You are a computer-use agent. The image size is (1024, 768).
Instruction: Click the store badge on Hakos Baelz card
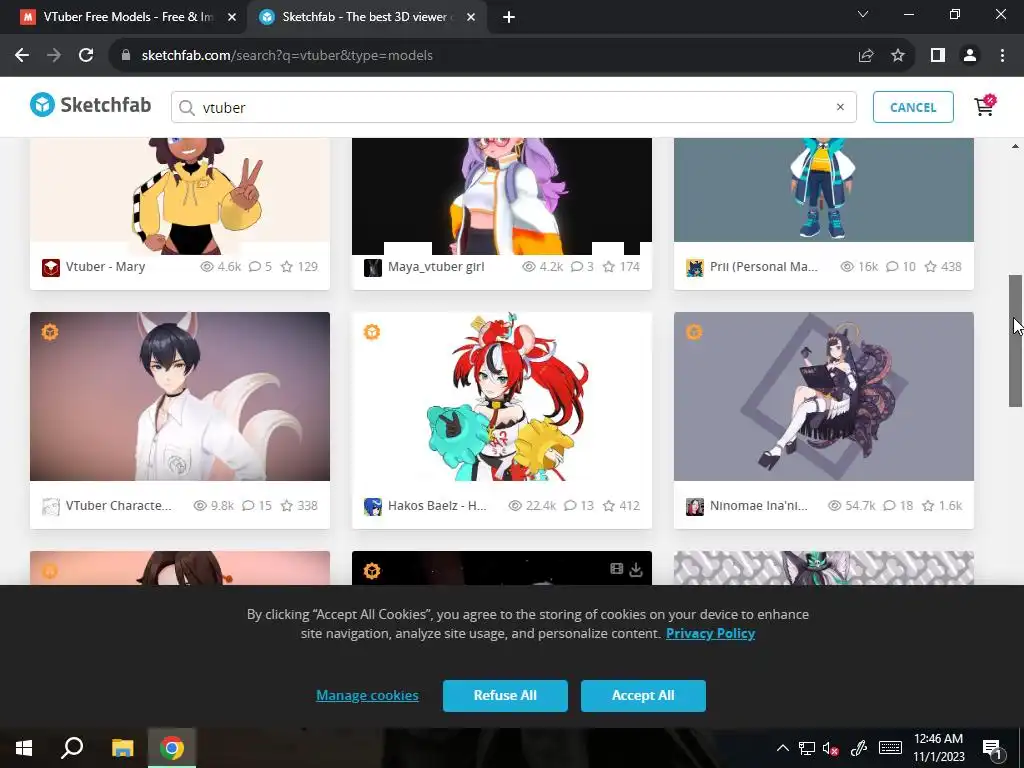tap(372, 332)
